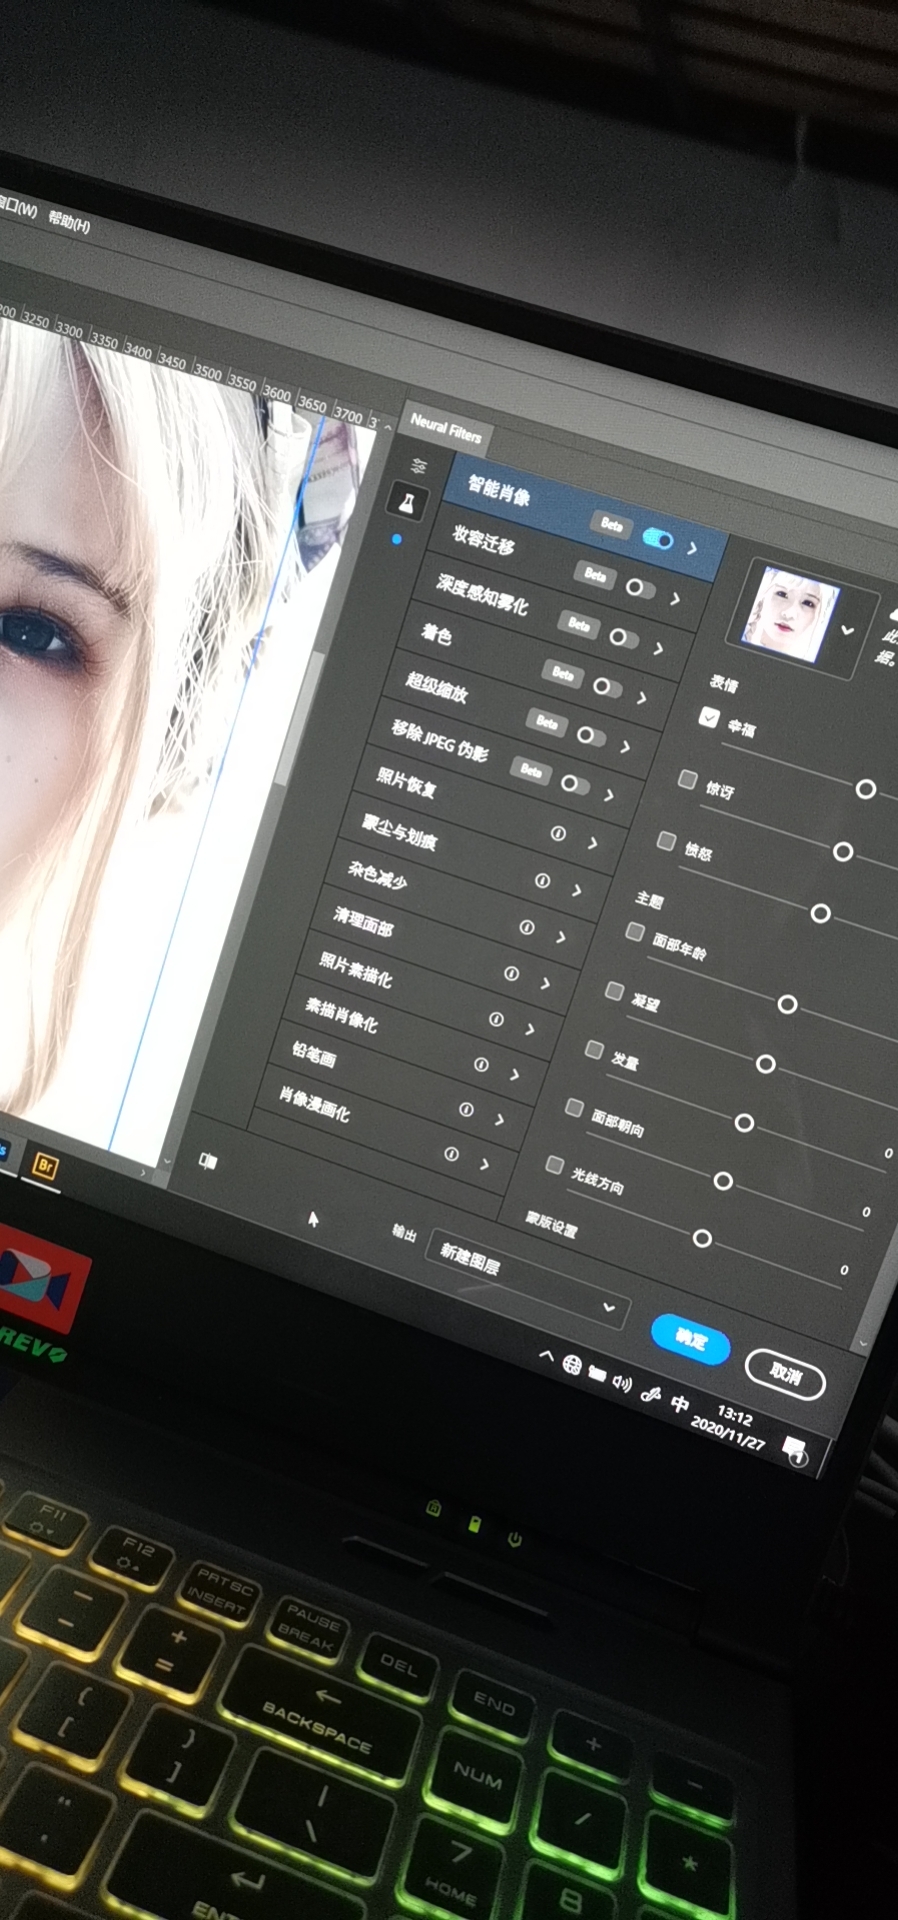Click the 面部年龄 slider handle
Image resolution: width=898 pixels, height=1920 pixels.
788,1004
